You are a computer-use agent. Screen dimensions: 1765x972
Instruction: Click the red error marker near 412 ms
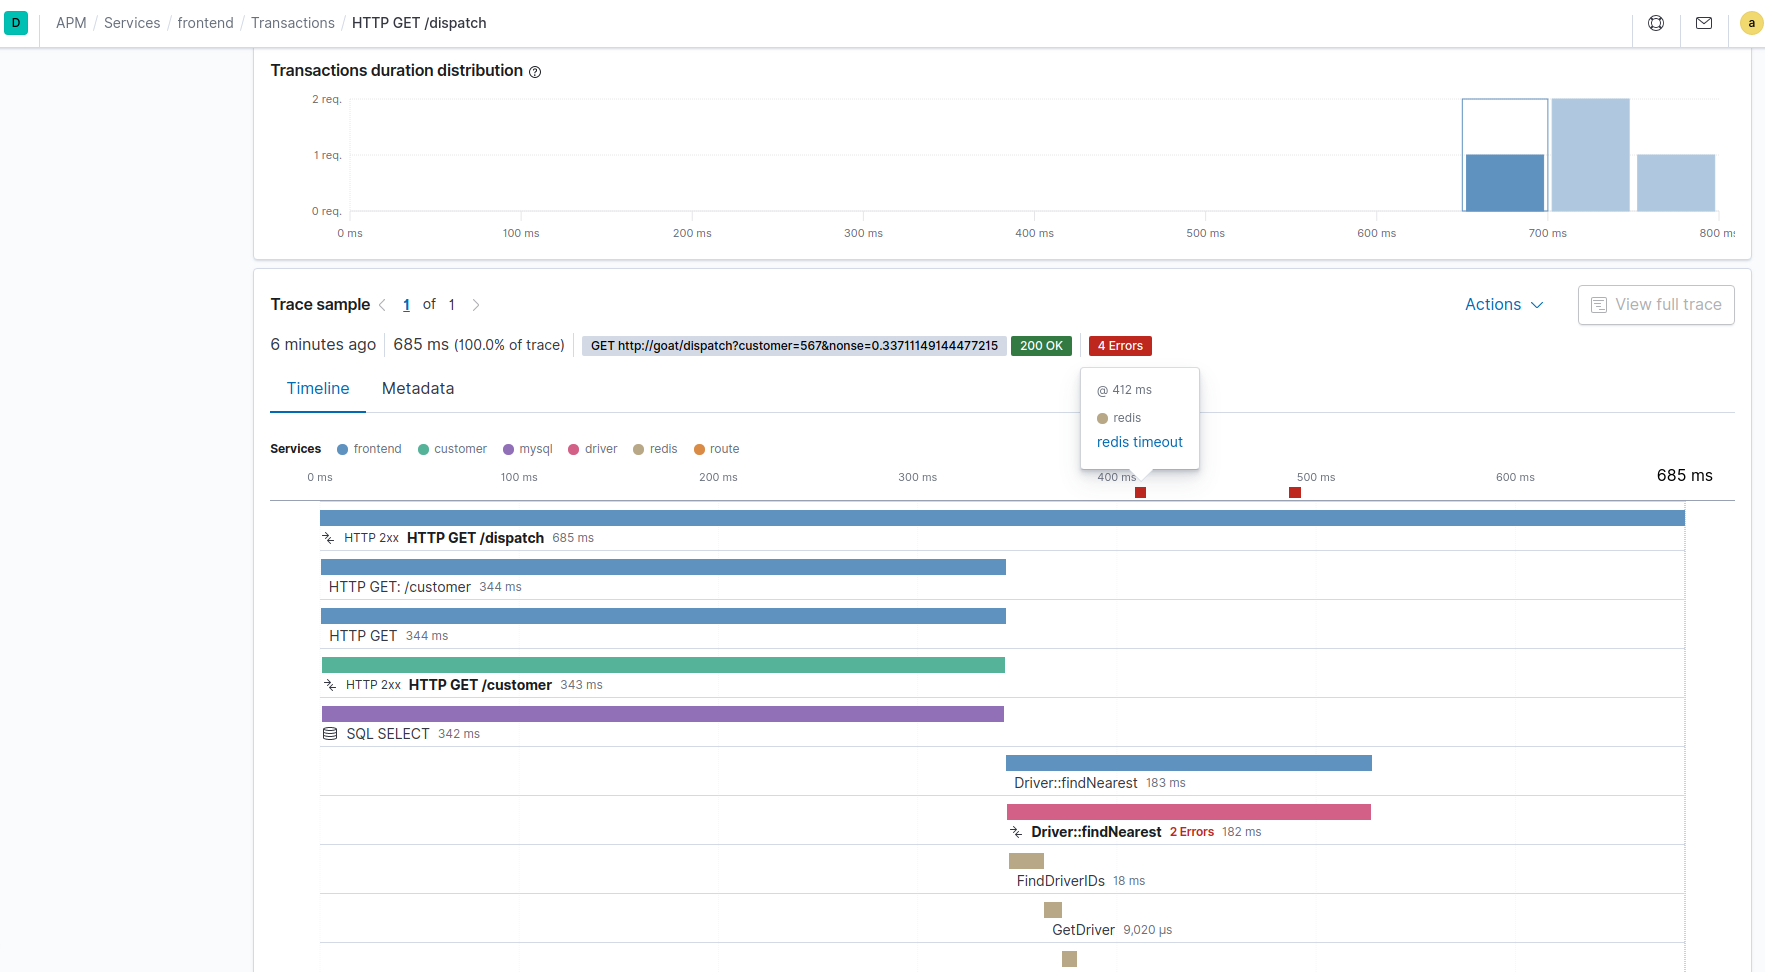pos(1140,492)
